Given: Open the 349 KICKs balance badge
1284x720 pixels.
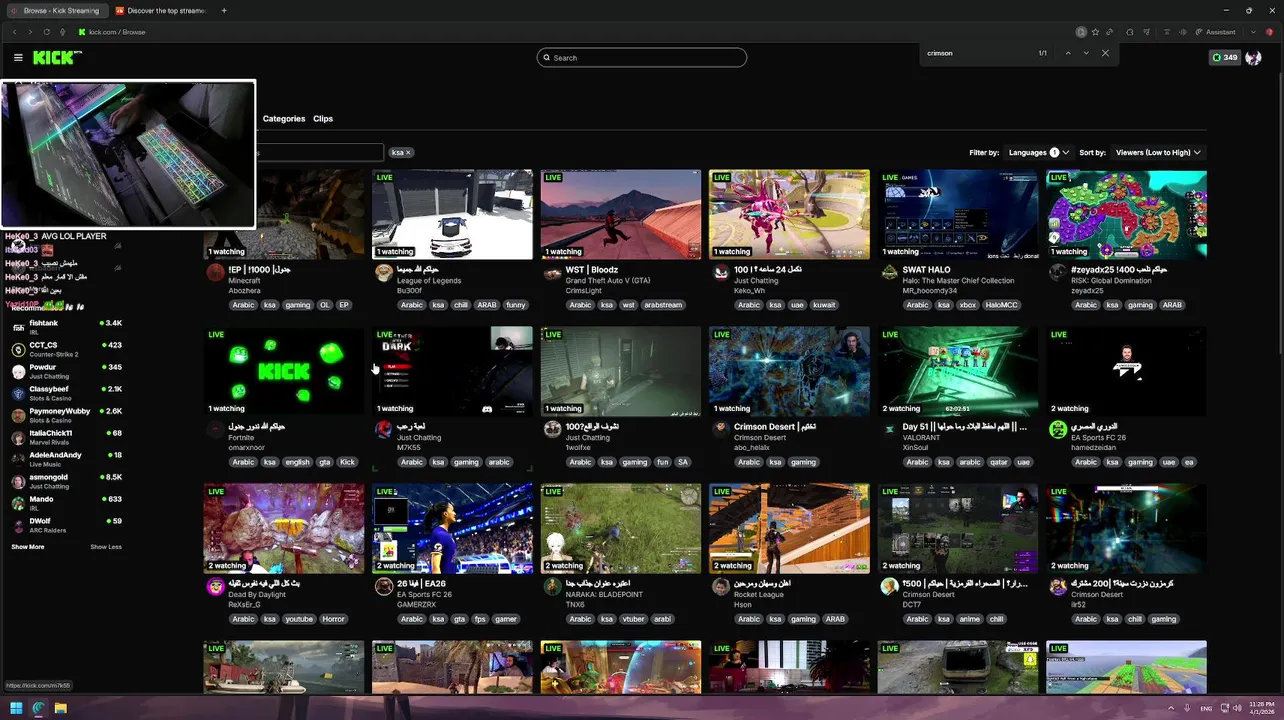Looking at the screenshot, I should coord(1224,58).
